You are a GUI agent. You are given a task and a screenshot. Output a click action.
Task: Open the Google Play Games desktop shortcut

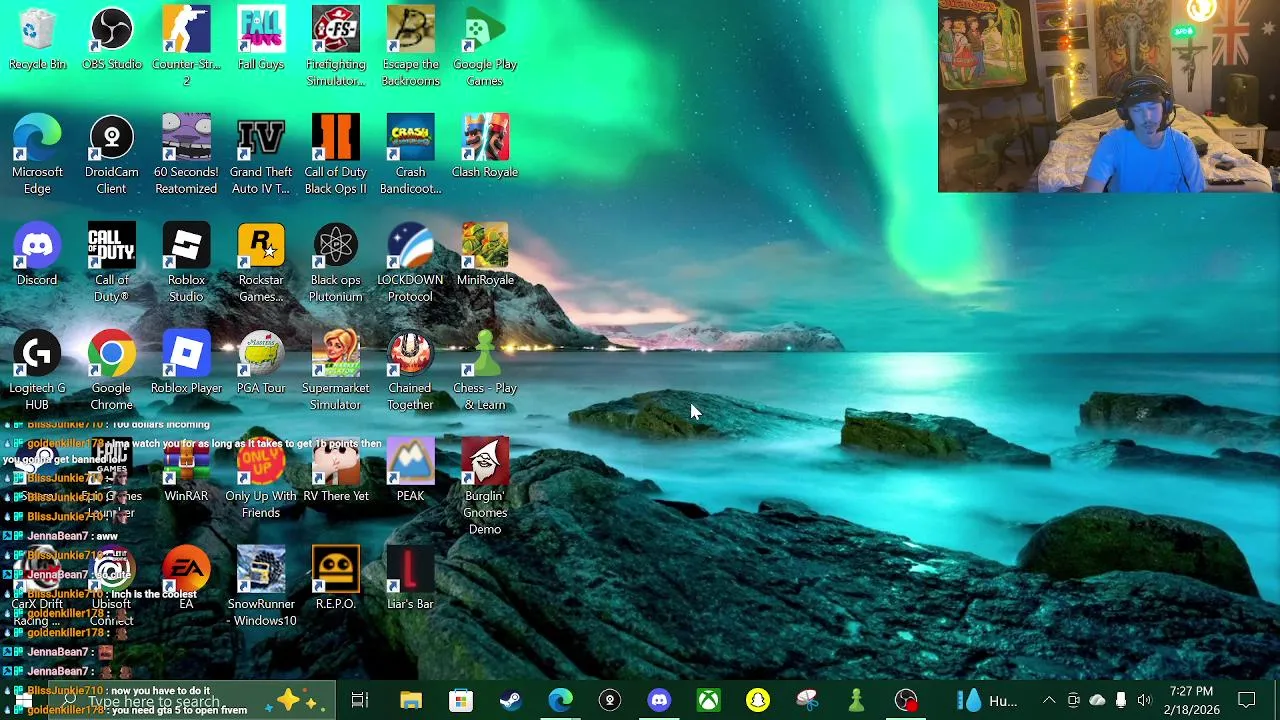485,47
